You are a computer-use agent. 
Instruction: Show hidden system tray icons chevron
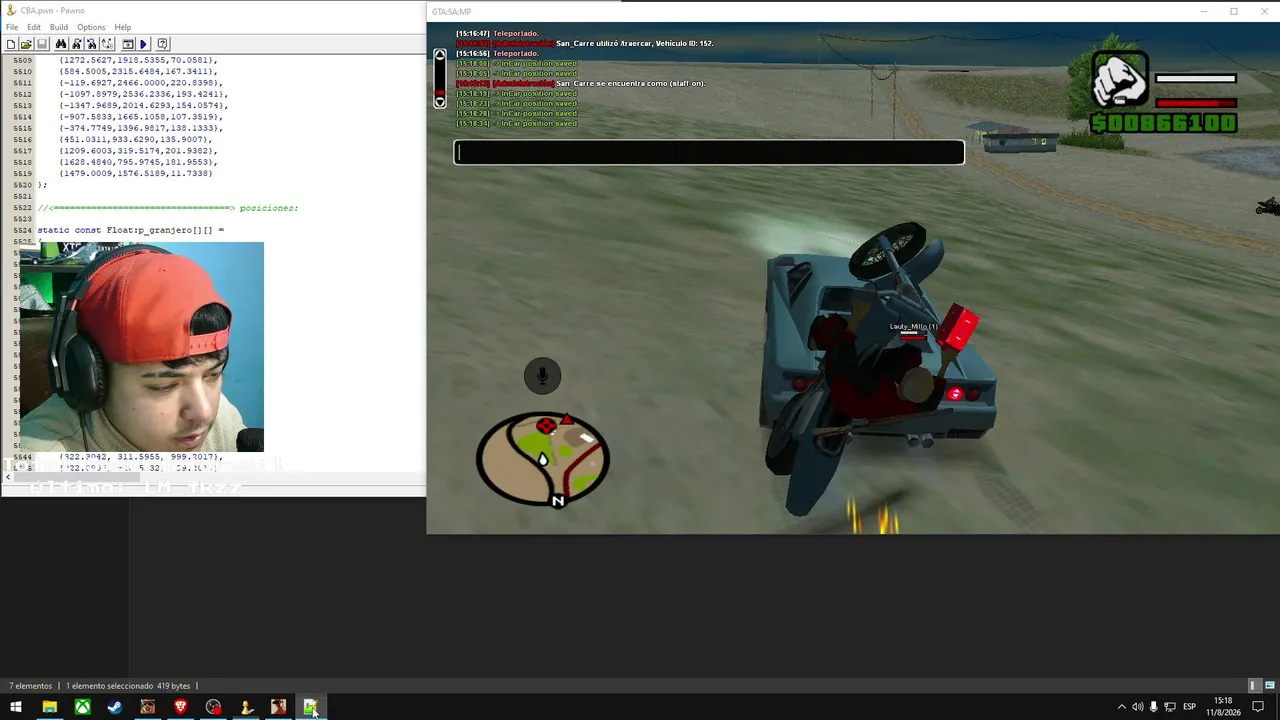point(1121,707)
